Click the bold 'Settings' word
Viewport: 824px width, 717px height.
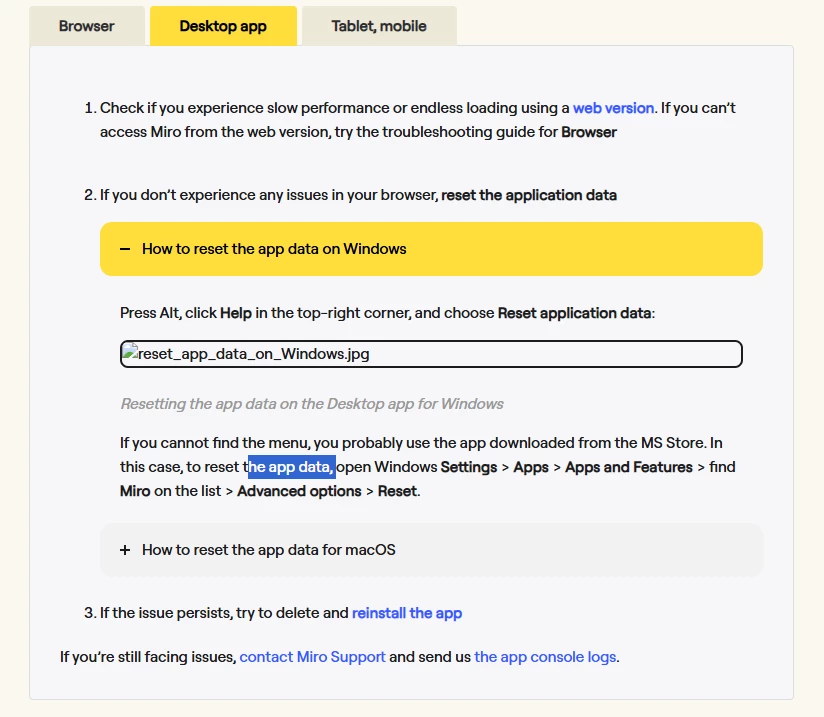(x=469, y=467)
